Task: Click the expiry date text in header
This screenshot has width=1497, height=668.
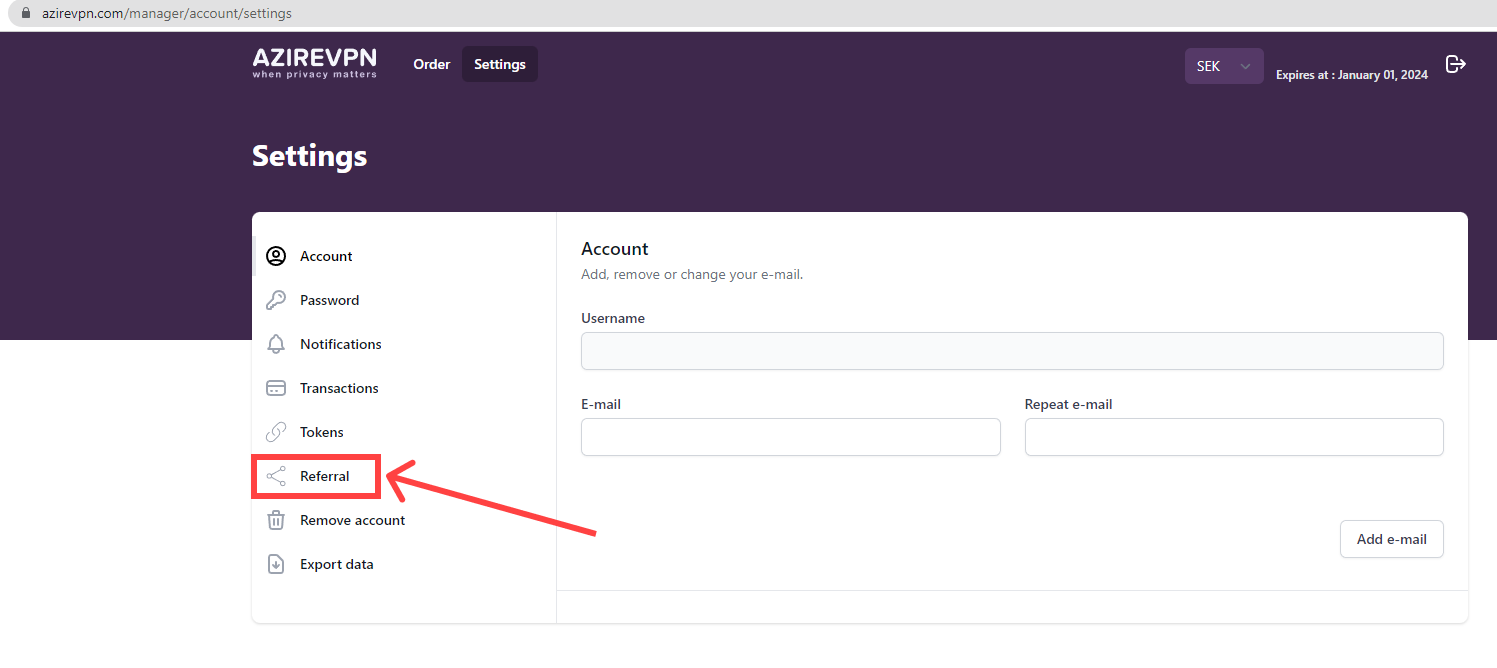Action: (x=1352, y=75)
